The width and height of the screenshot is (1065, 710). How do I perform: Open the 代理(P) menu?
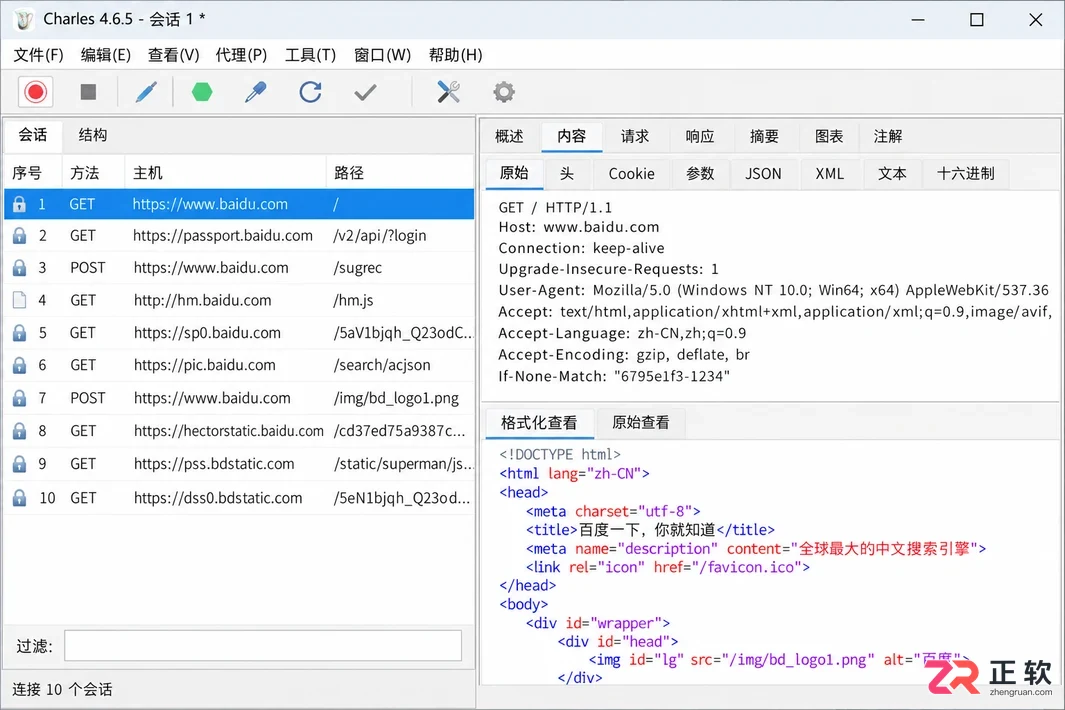coord(241,55)
